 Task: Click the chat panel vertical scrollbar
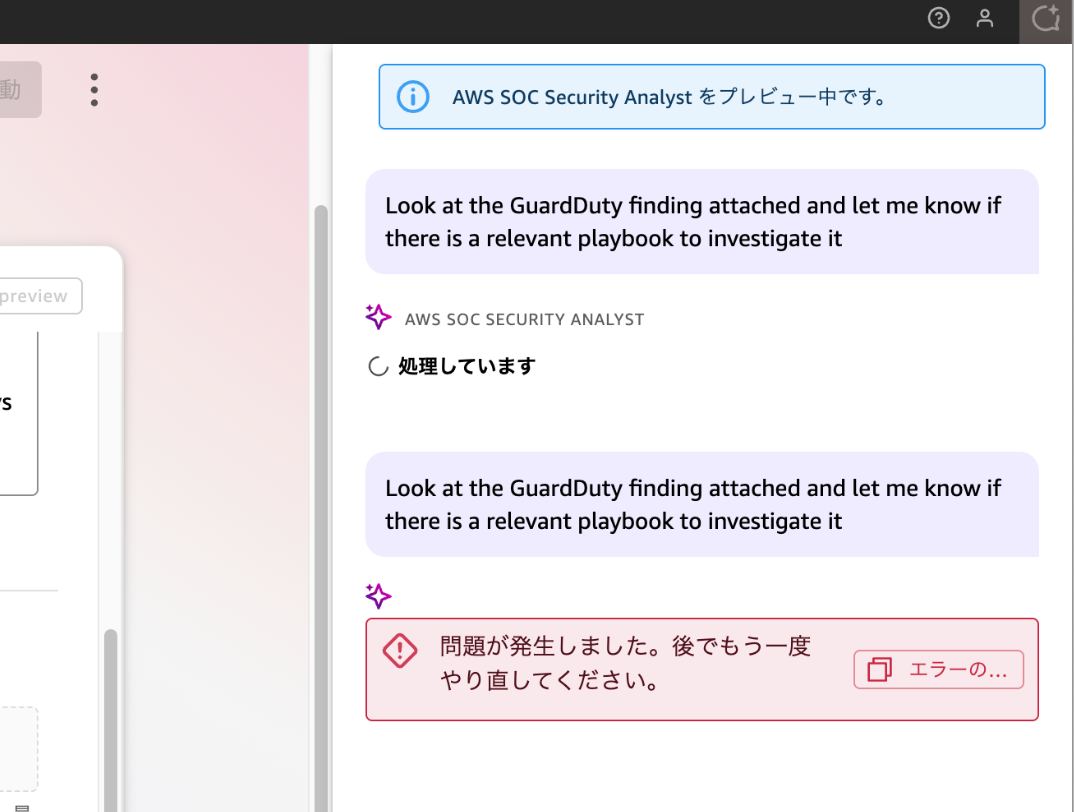point(321,507)
